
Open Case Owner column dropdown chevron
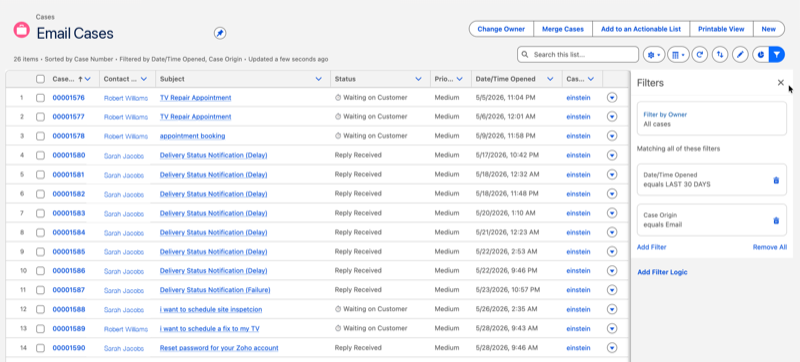(x=591, y=79)
